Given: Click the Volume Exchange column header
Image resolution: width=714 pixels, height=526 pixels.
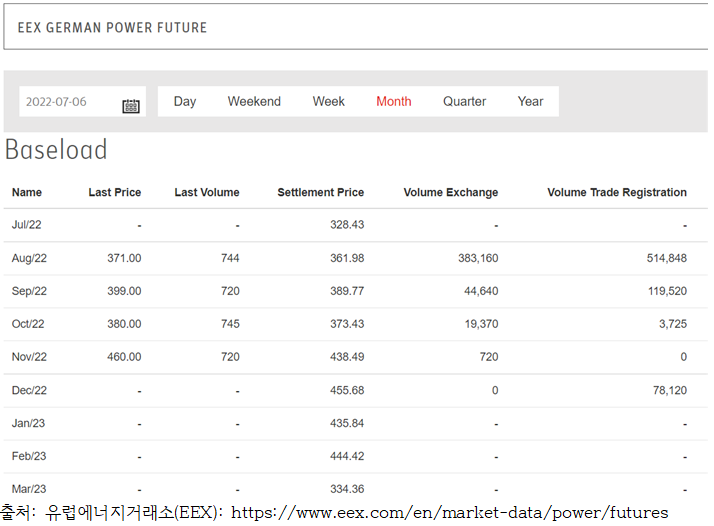Looking at the screenshot, I should (x=450, y=192).
